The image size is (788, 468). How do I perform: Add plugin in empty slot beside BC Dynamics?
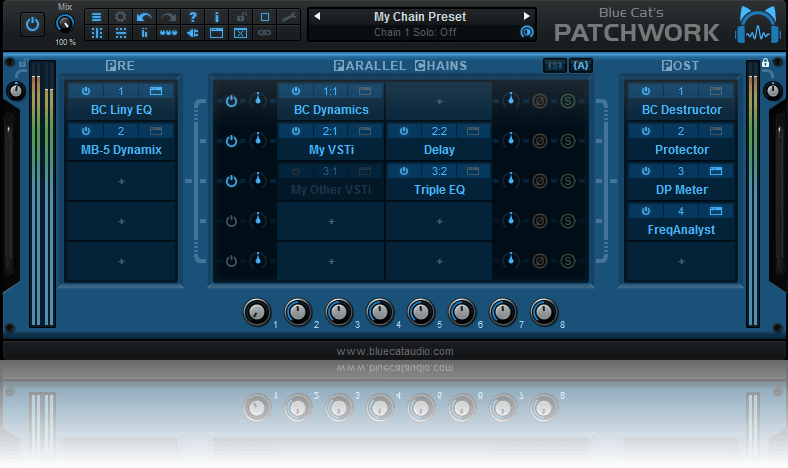[439, 102]
